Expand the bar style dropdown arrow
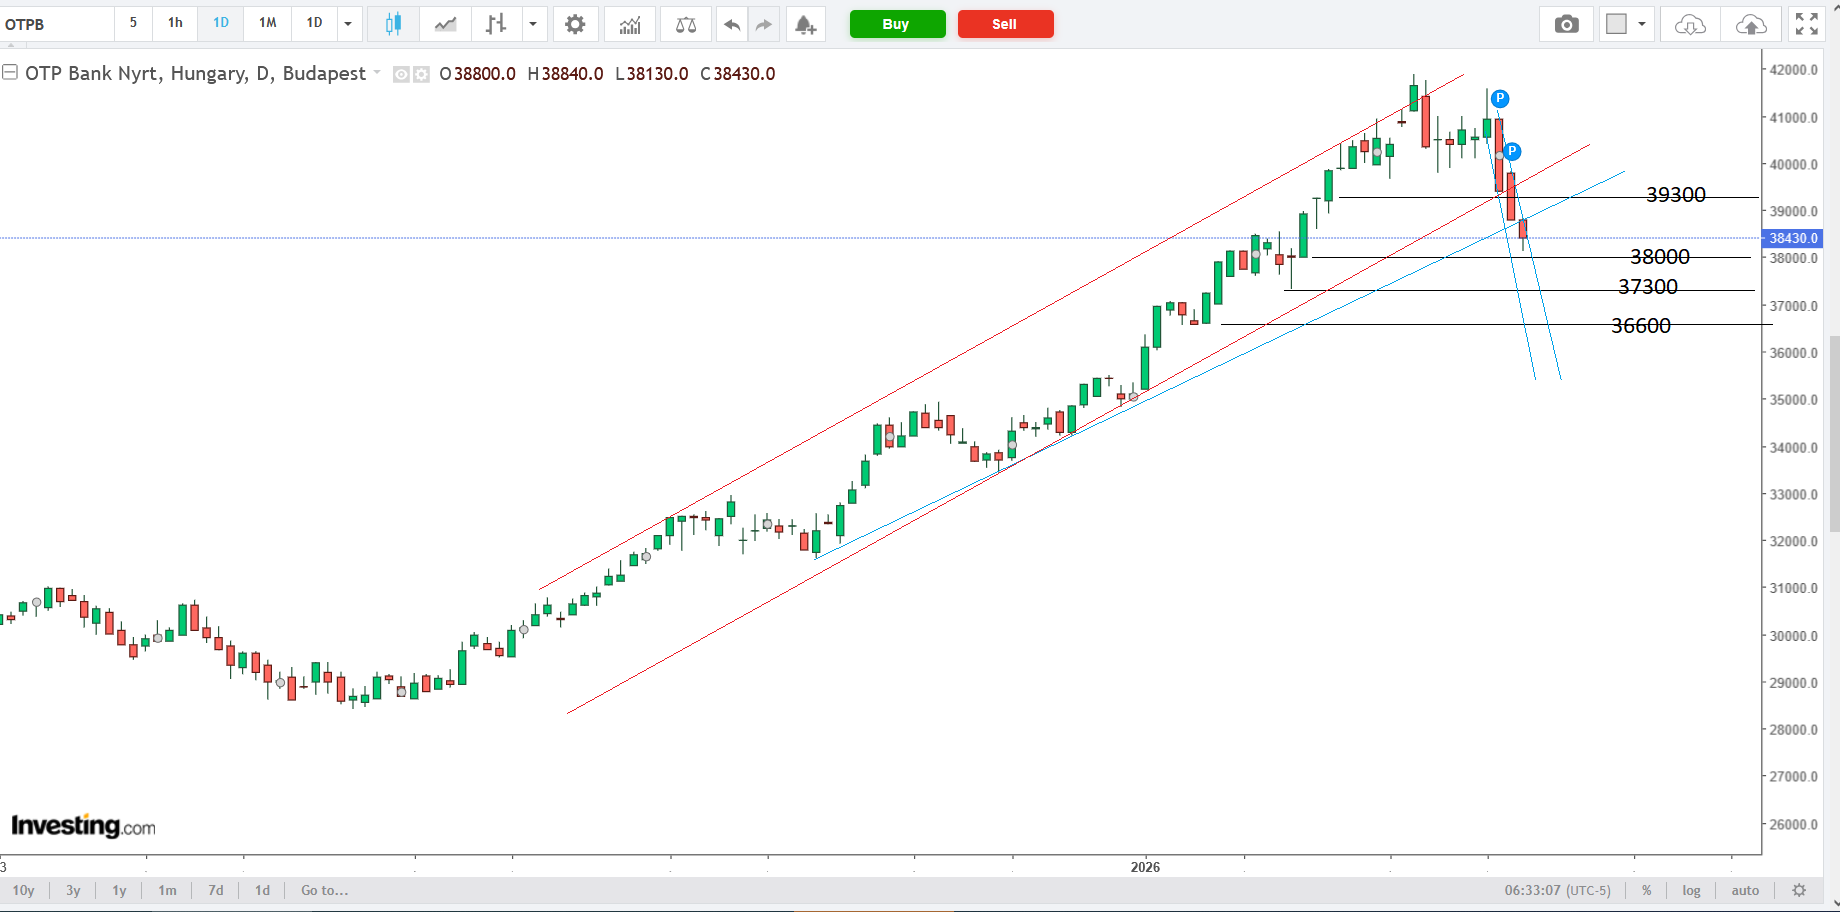Viewport: 1840px width, 912px height. (533, 24)
